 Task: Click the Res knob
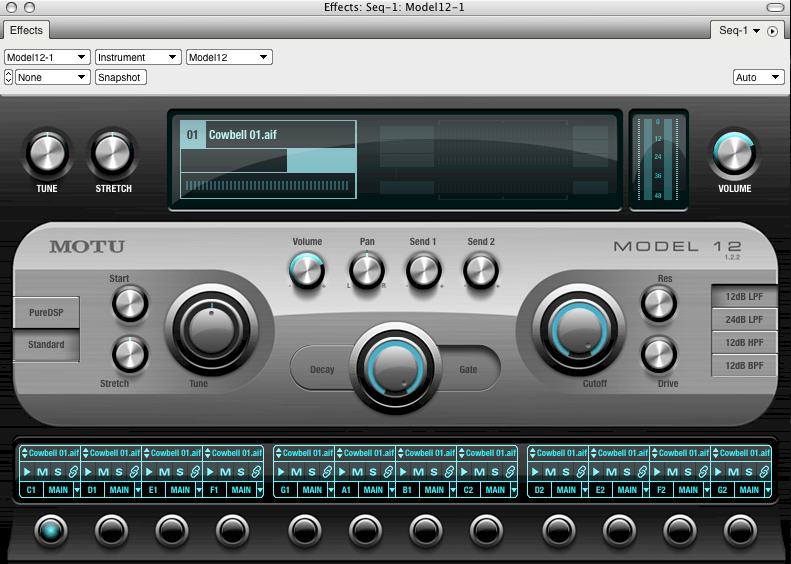point(658,304)
